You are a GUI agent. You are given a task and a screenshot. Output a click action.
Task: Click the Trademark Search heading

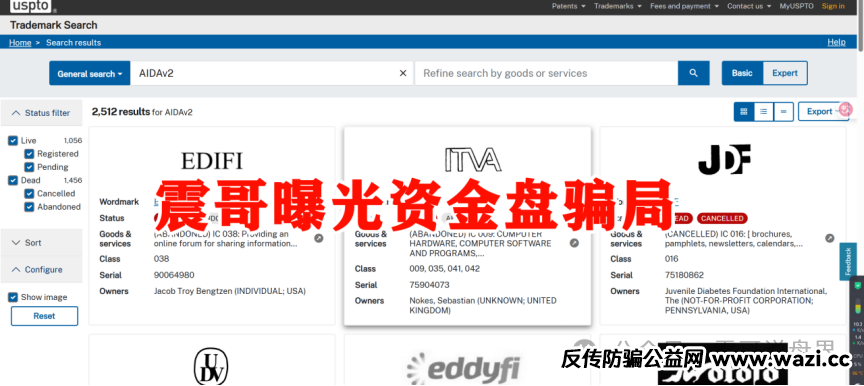(53, 25)
